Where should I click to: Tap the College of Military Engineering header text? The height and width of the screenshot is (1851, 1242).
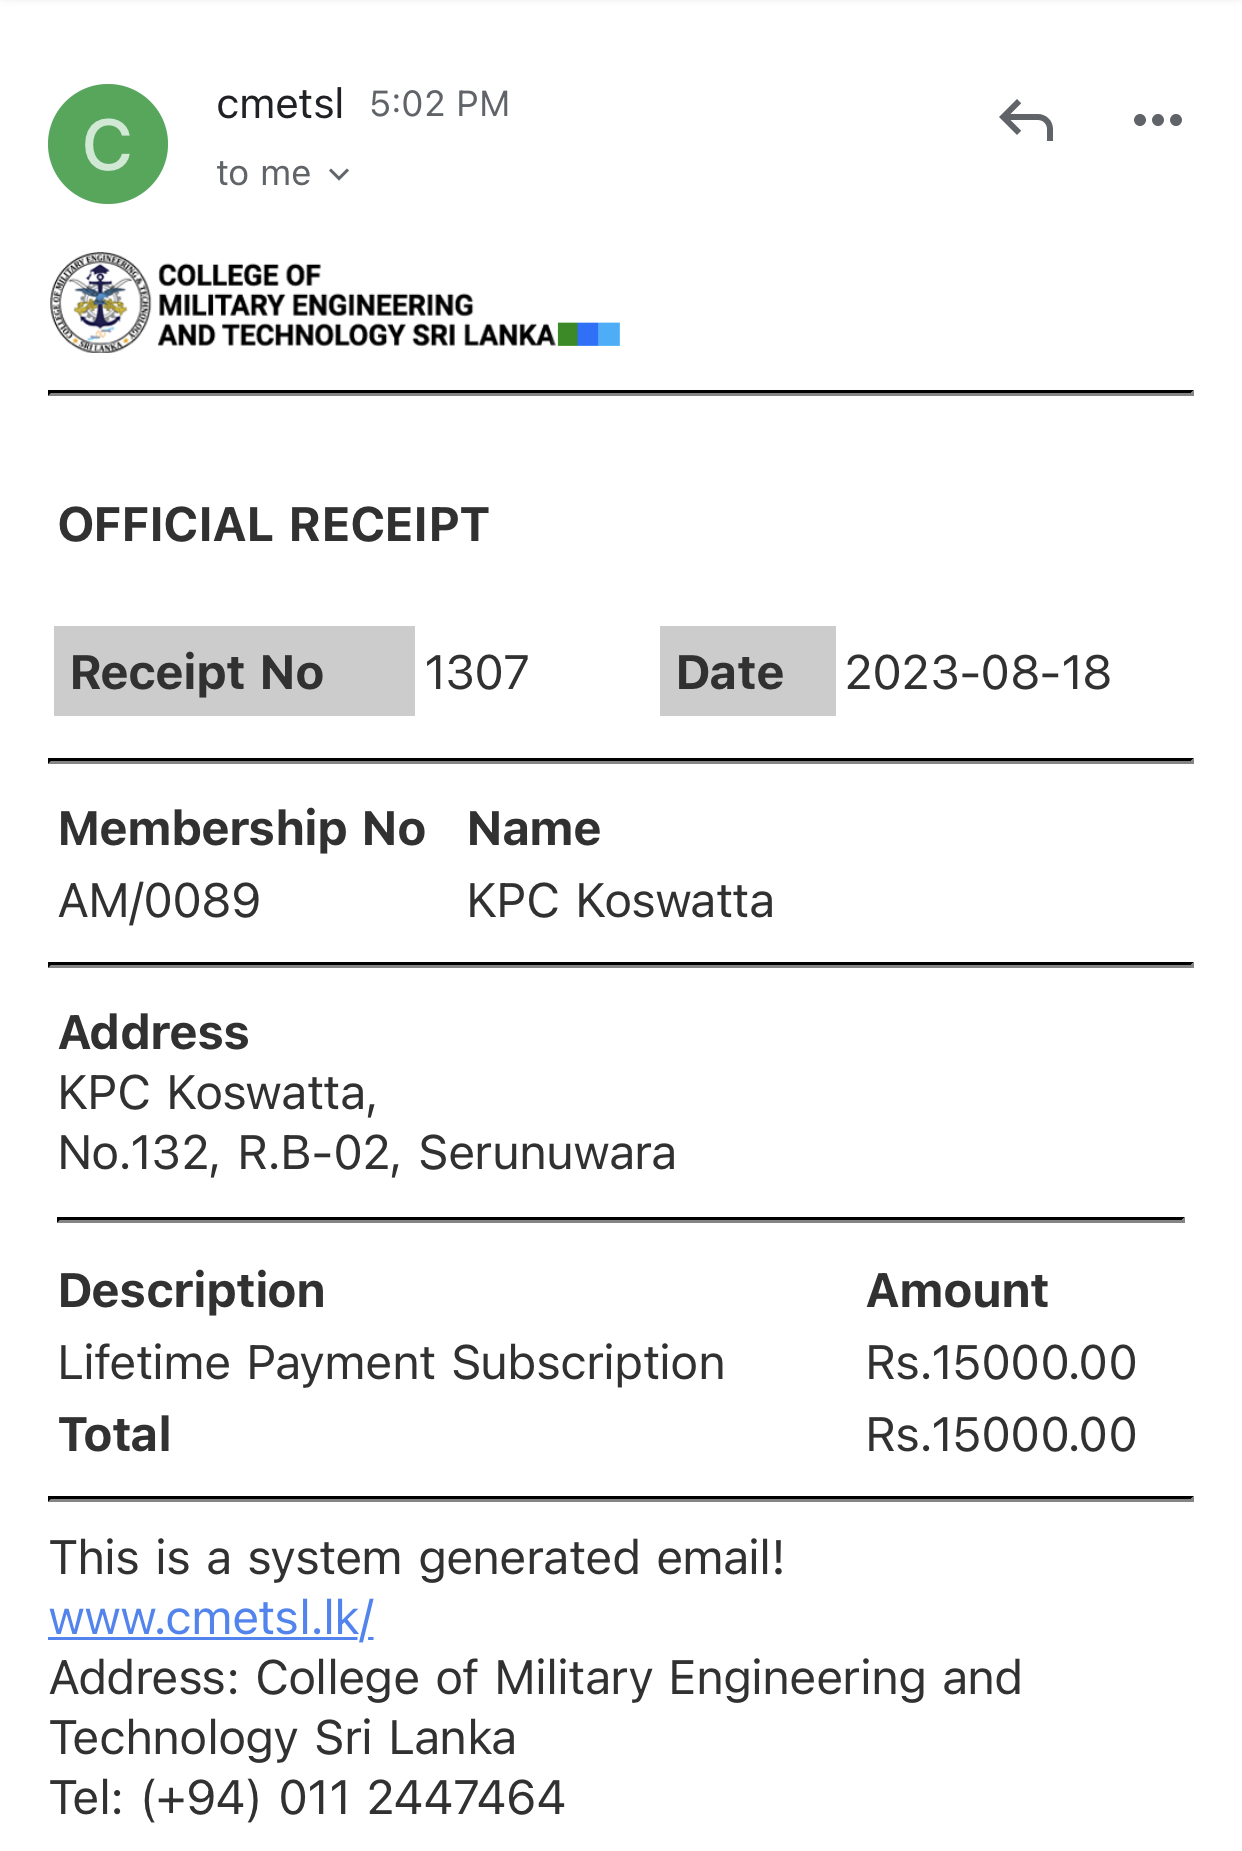(356, 305)
